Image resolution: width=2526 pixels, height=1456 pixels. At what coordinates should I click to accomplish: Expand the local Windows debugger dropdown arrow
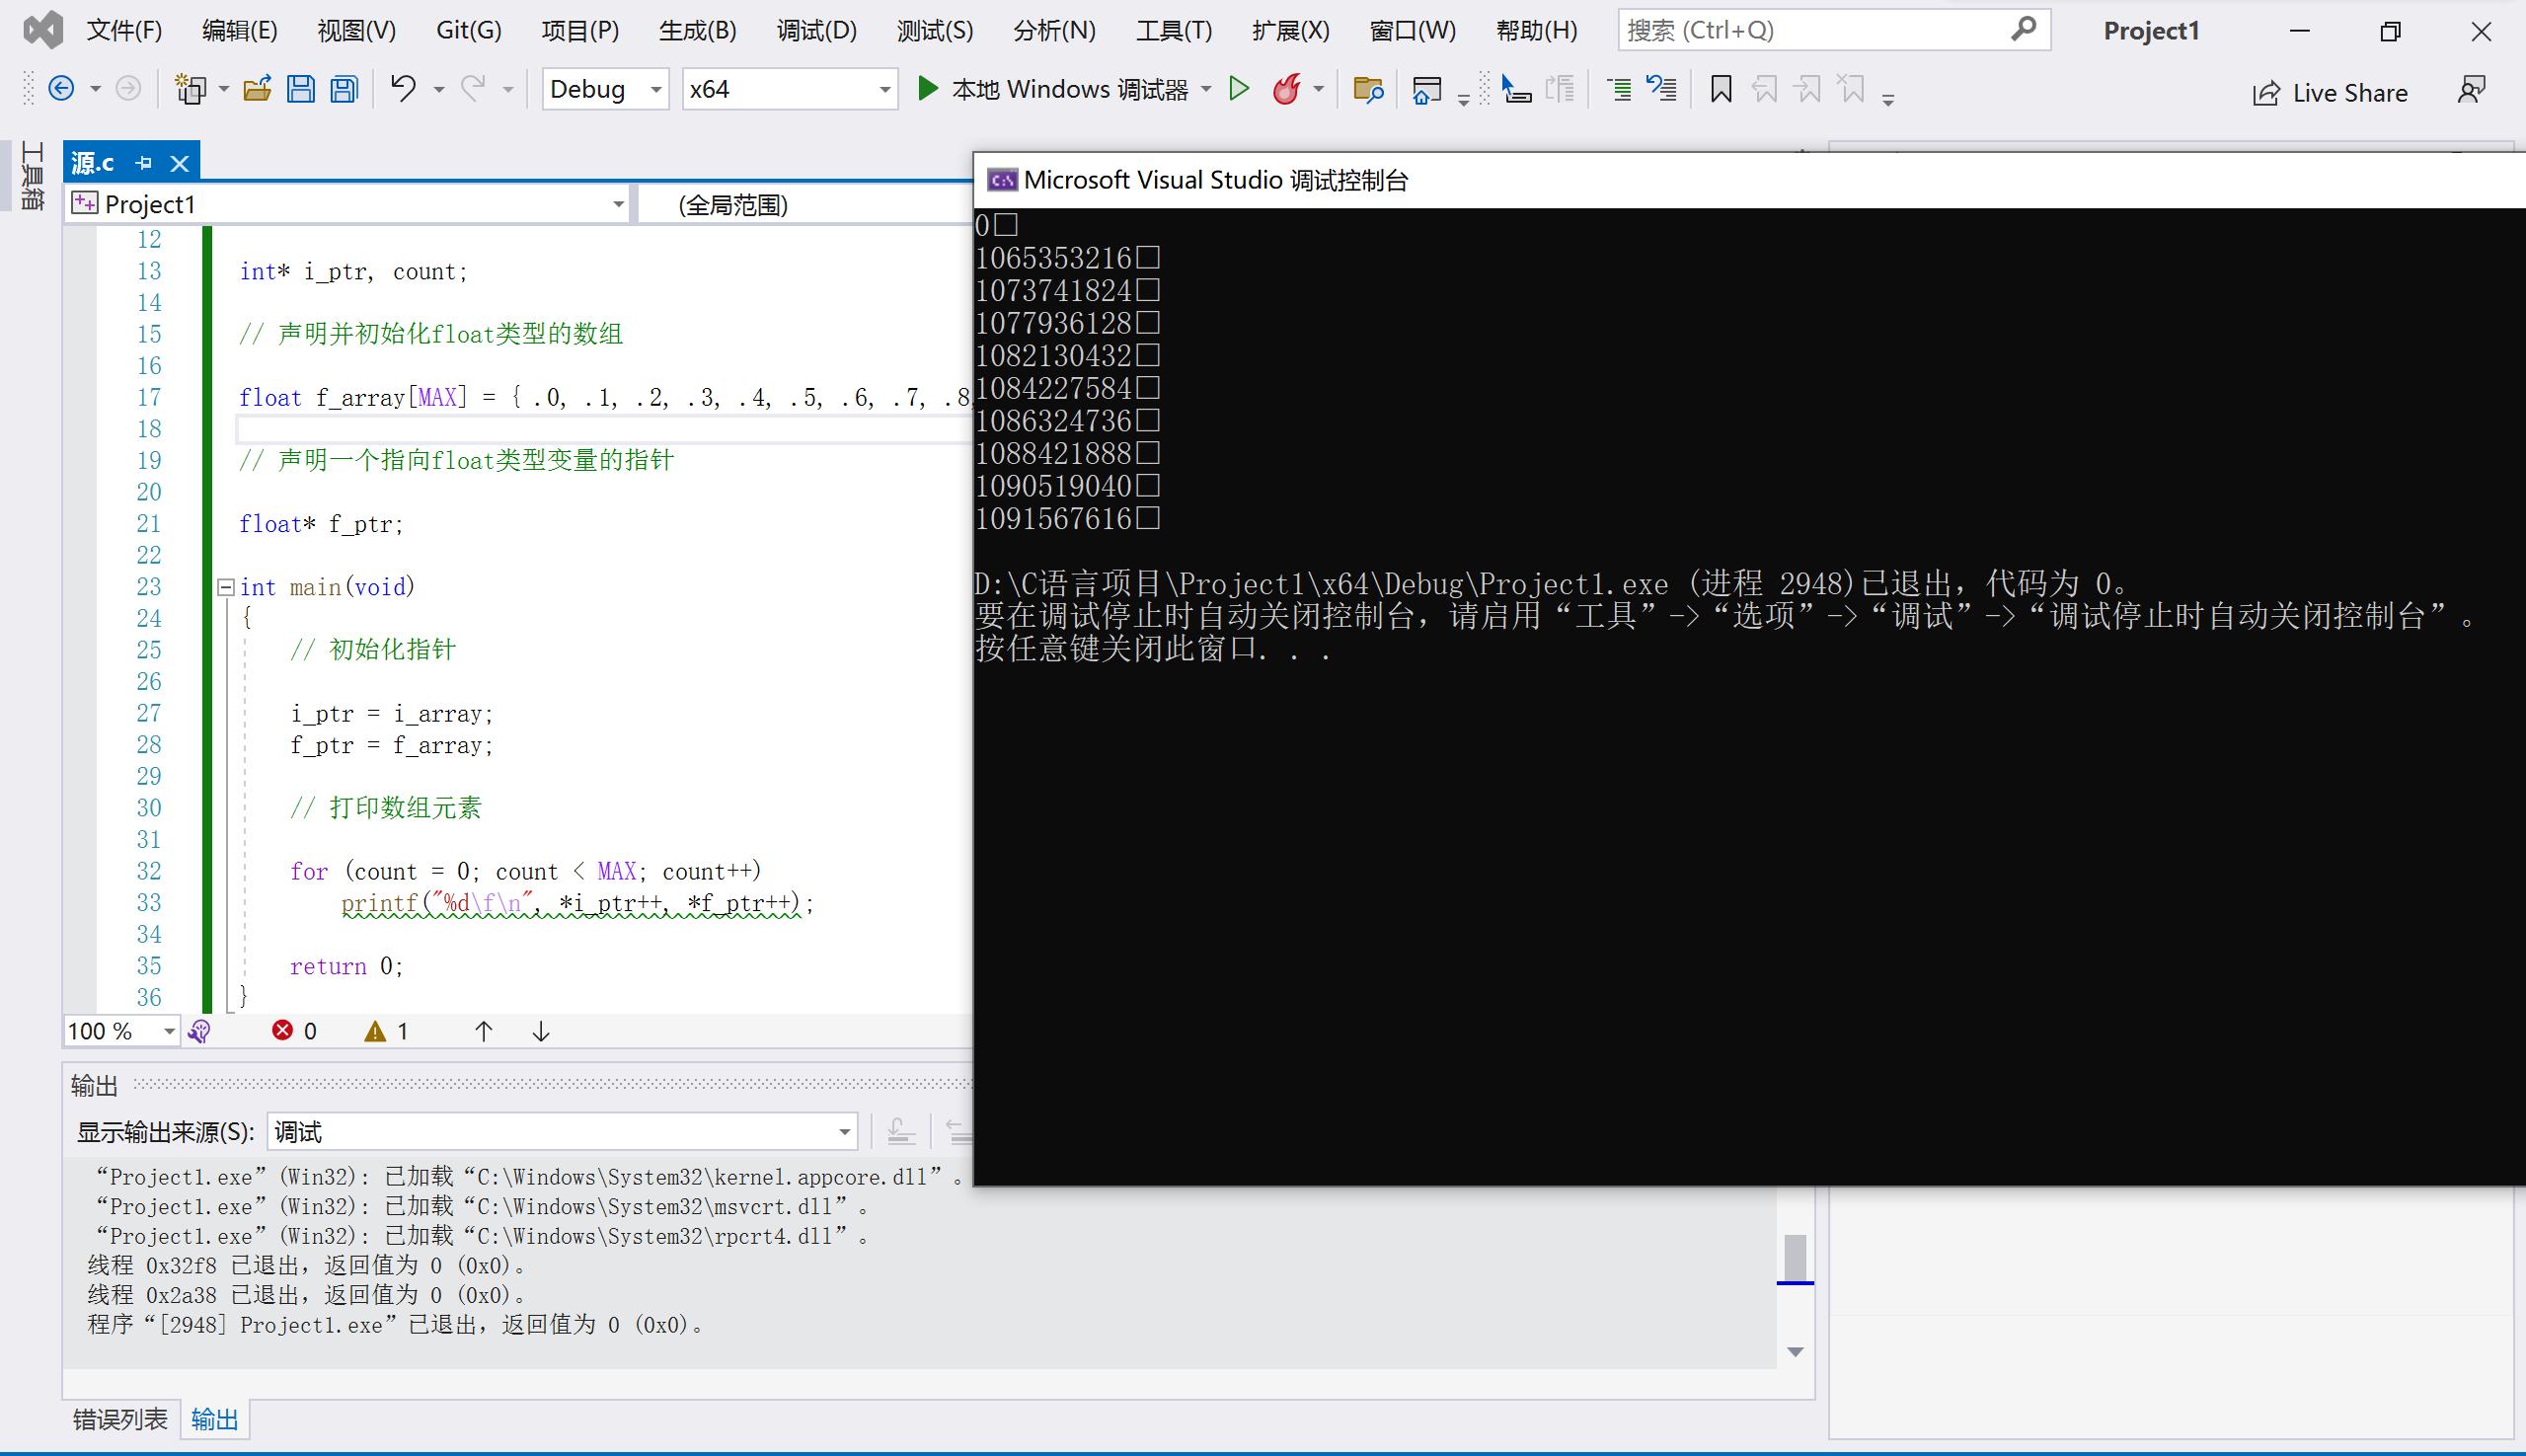(1207, 89)
